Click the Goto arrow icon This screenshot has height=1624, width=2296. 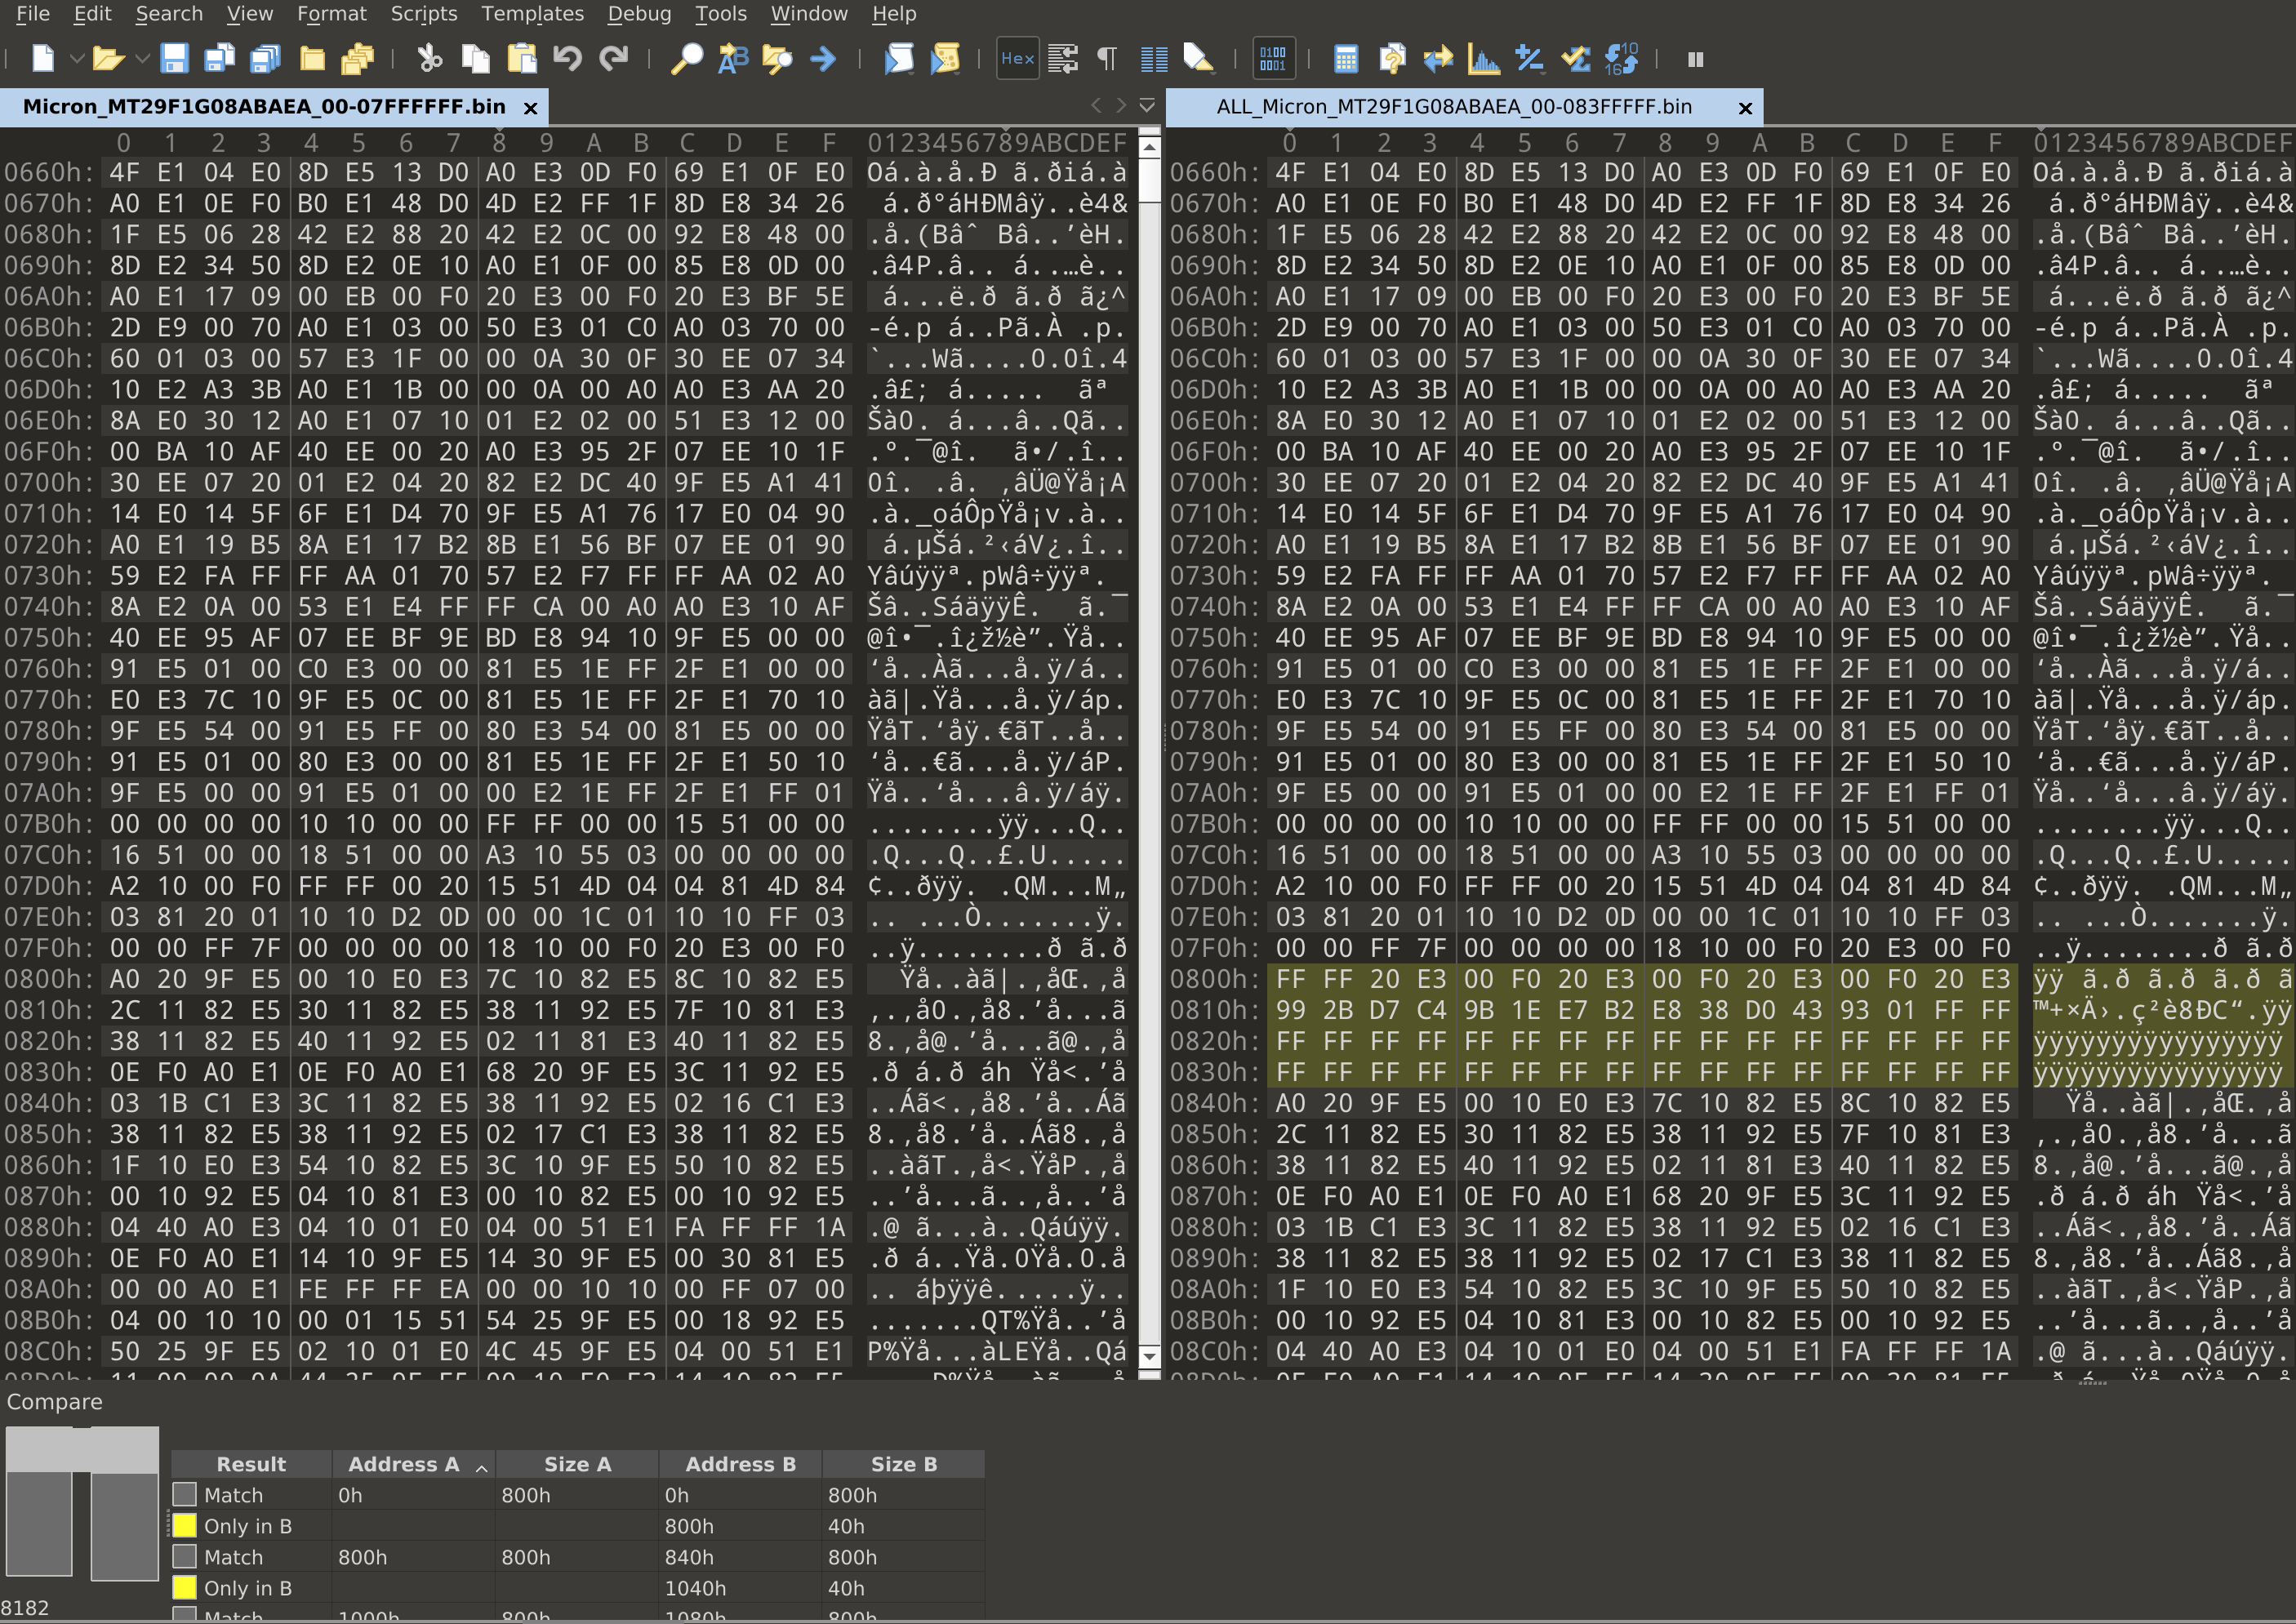[x=823, y=59]
